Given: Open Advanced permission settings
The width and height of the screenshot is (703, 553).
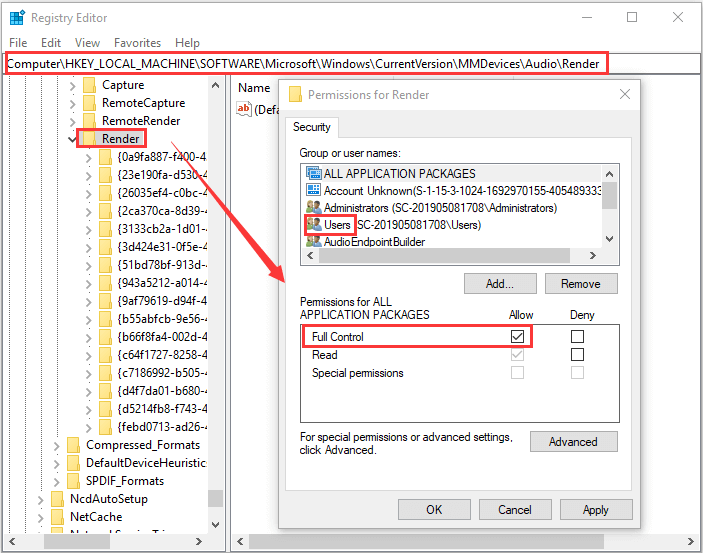Looking at the screenshot, I should (x=573, y=442).
